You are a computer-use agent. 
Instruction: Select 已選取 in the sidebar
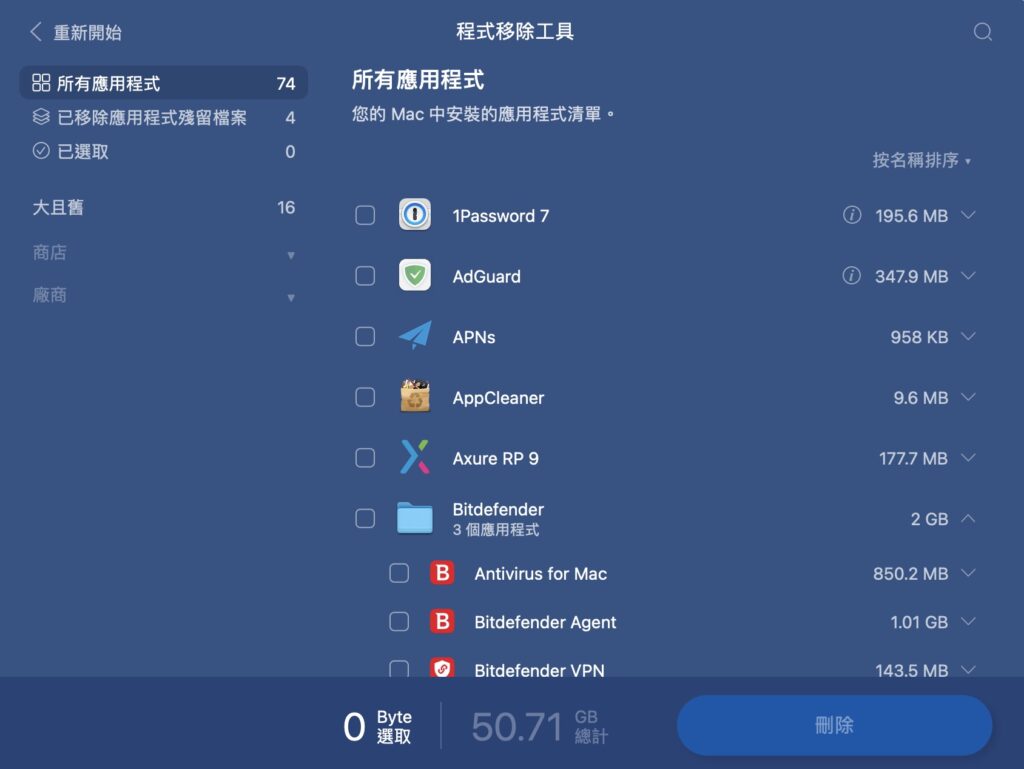[x=163, y=151]
